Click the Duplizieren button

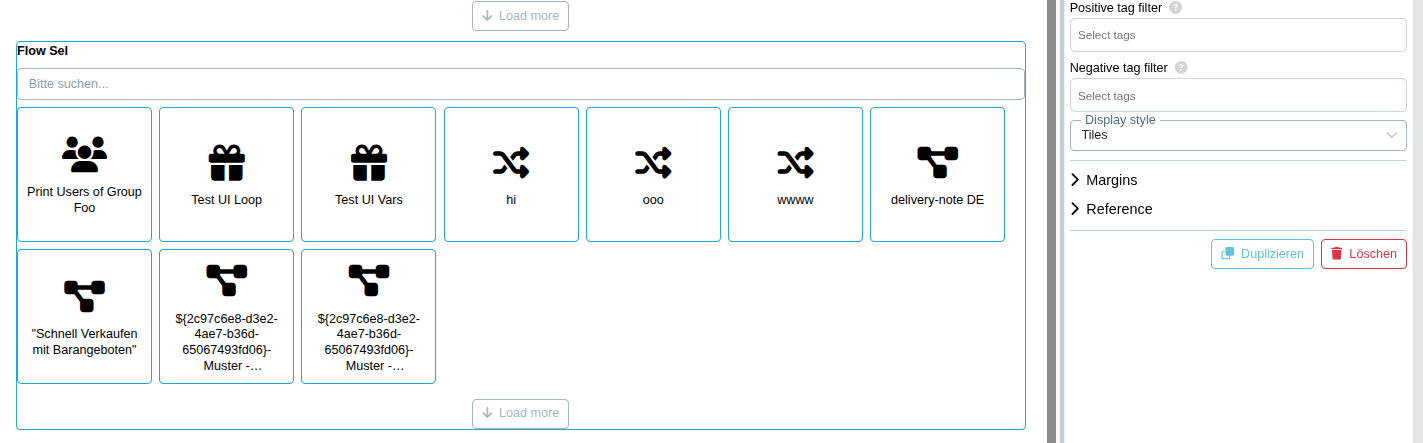click(1262, 254)
